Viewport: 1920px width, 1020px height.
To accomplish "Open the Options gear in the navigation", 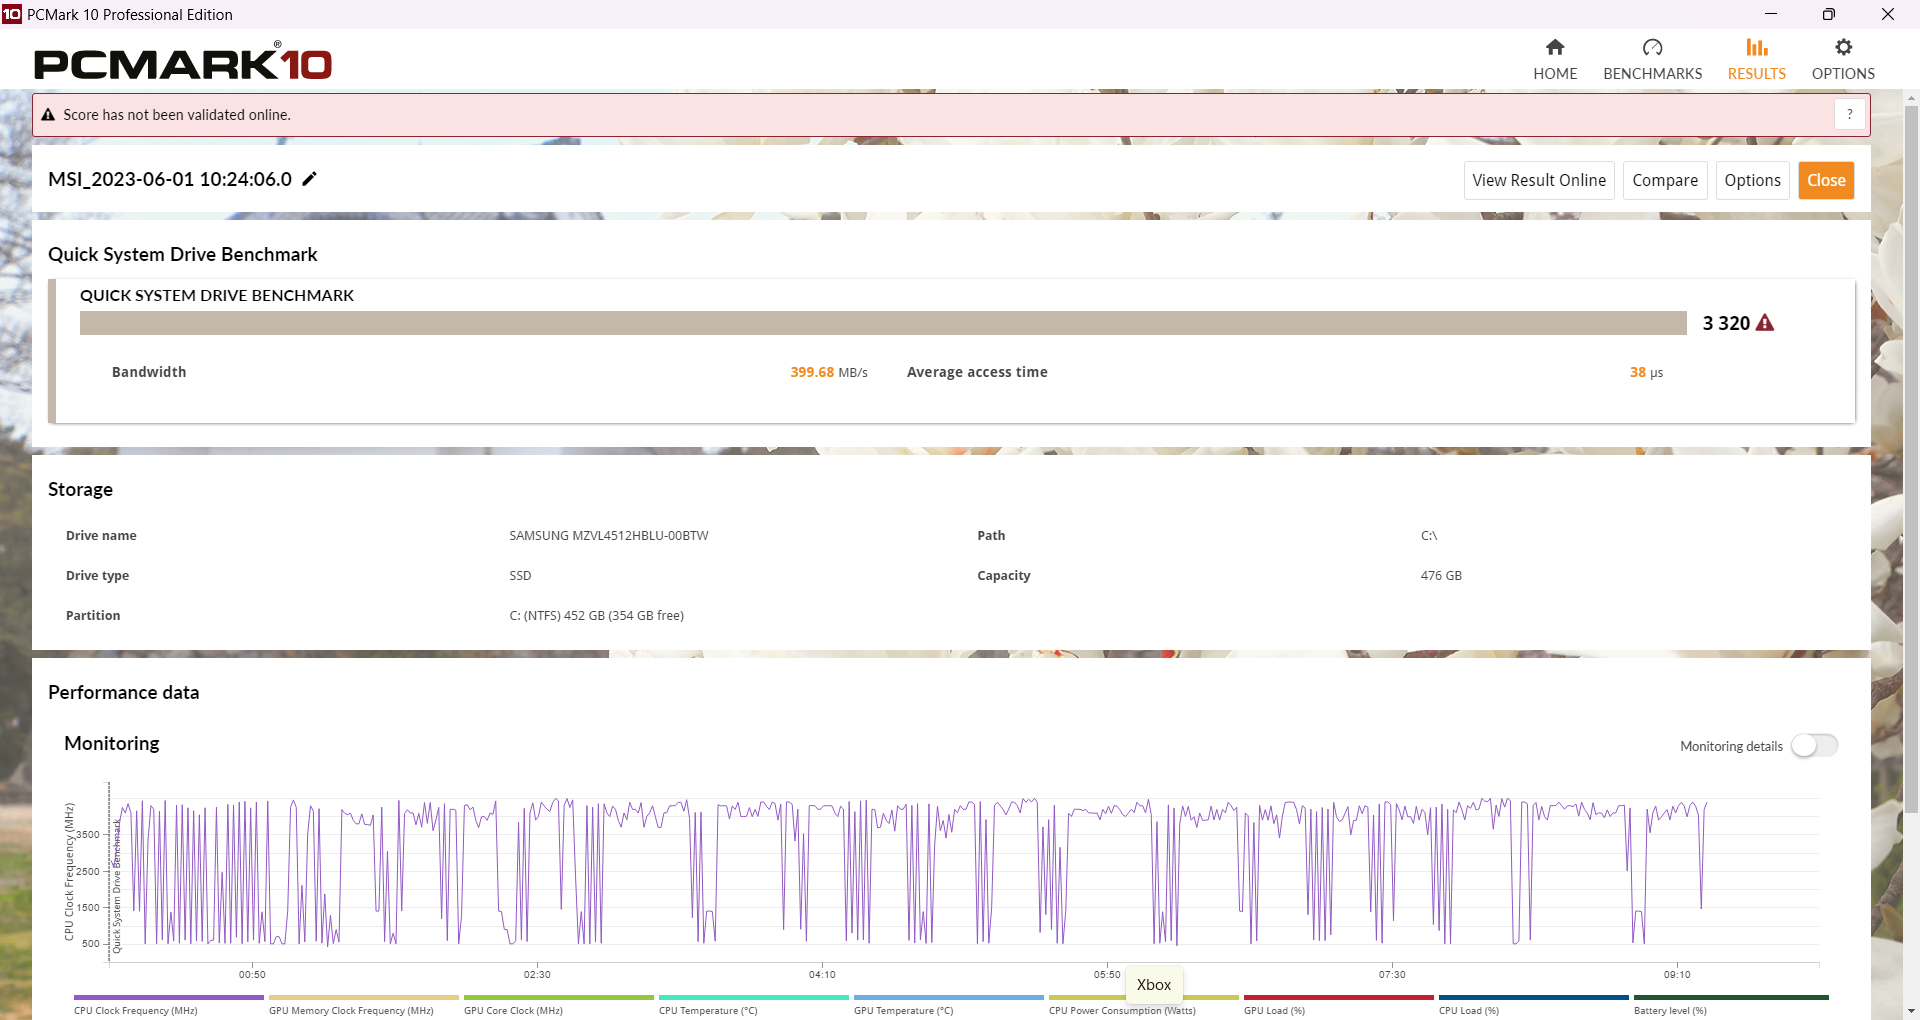I will (x=1843, y=60).
